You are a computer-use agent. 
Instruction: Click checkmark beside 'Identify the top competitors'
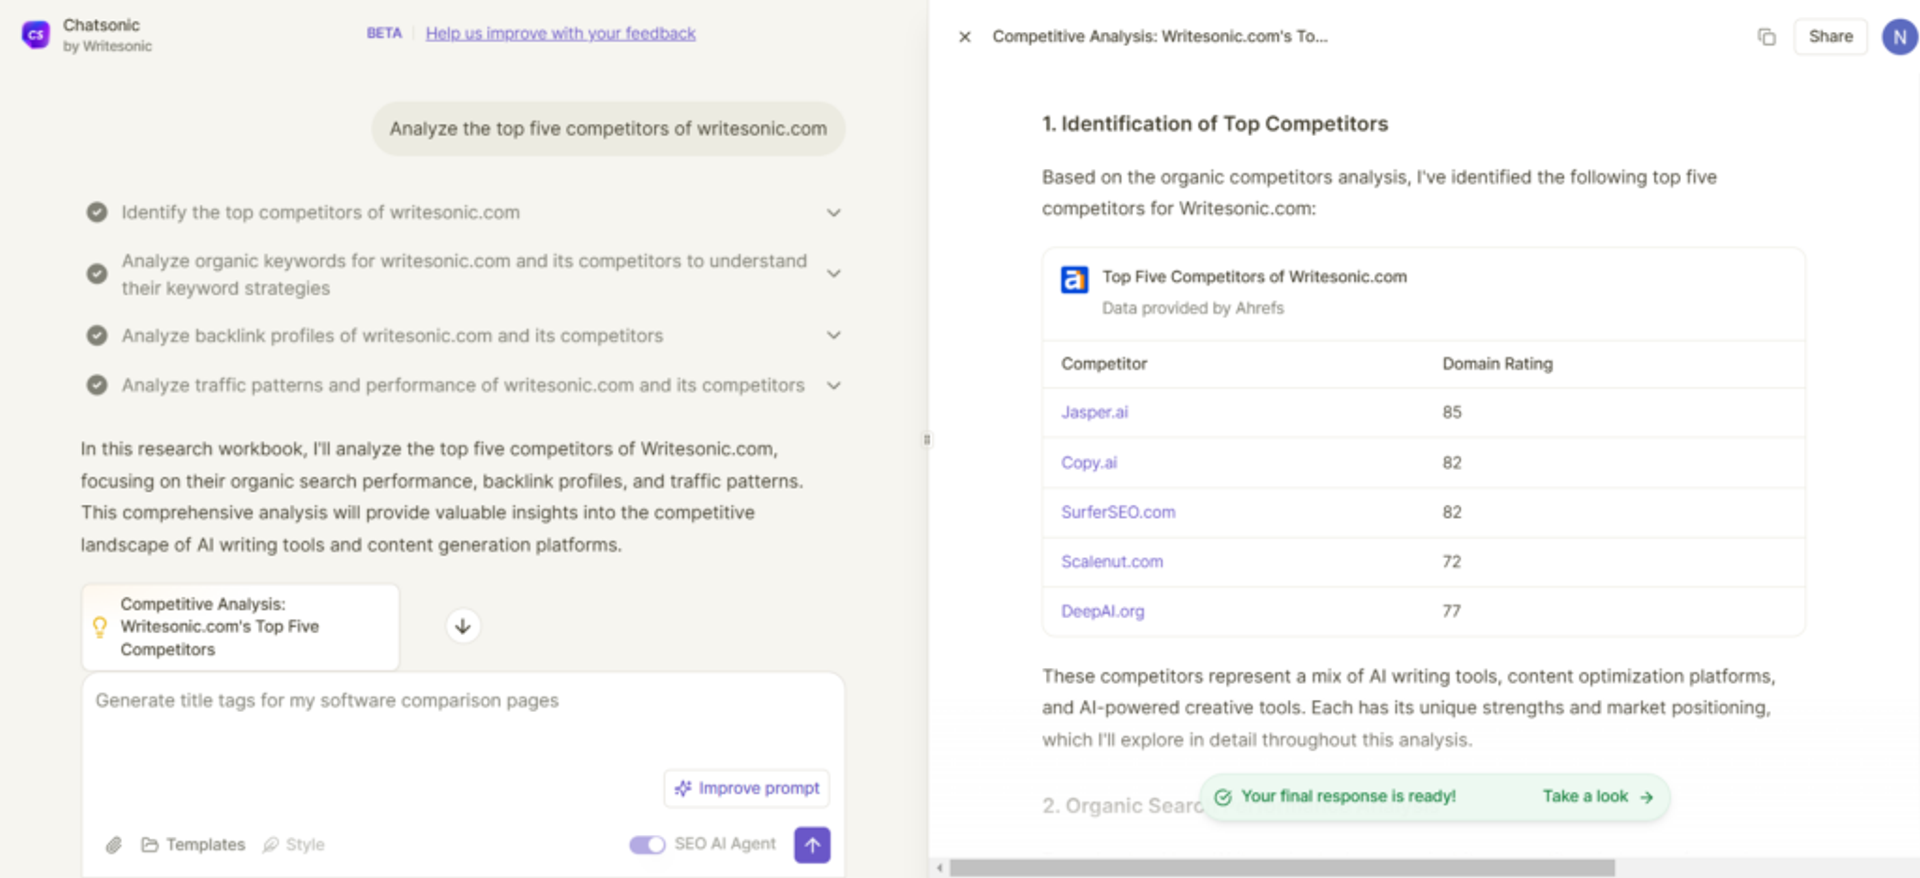click(97, 212)
